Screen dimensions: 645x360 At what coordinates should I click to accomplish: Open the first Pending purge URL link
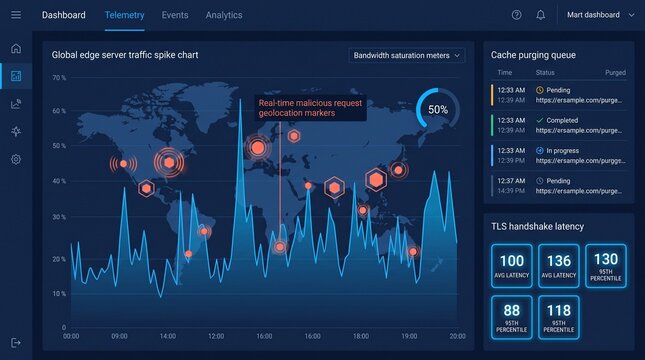[x=579, y=100]
